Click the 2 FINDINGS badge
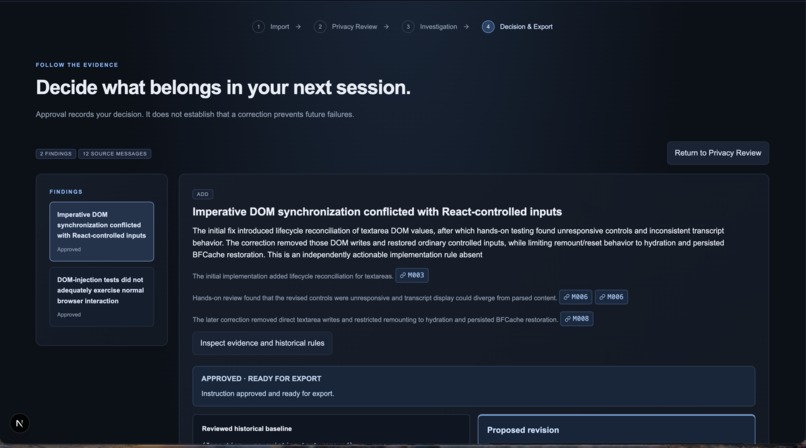806x448 pixels. point(56,154)
